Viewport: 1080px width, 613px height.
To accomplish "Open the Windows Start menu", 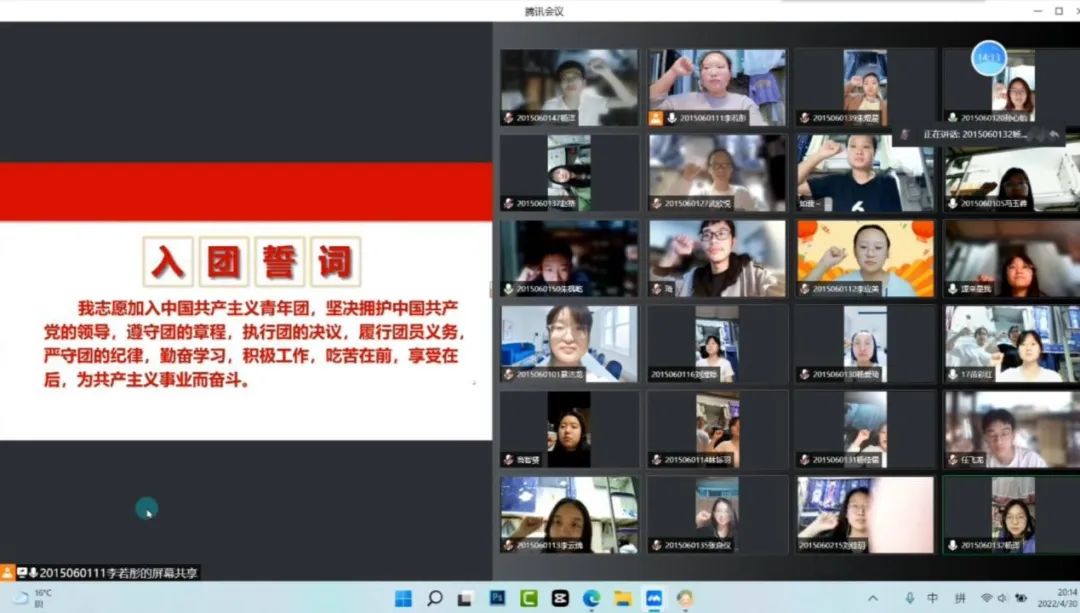I will click(403, 598).
